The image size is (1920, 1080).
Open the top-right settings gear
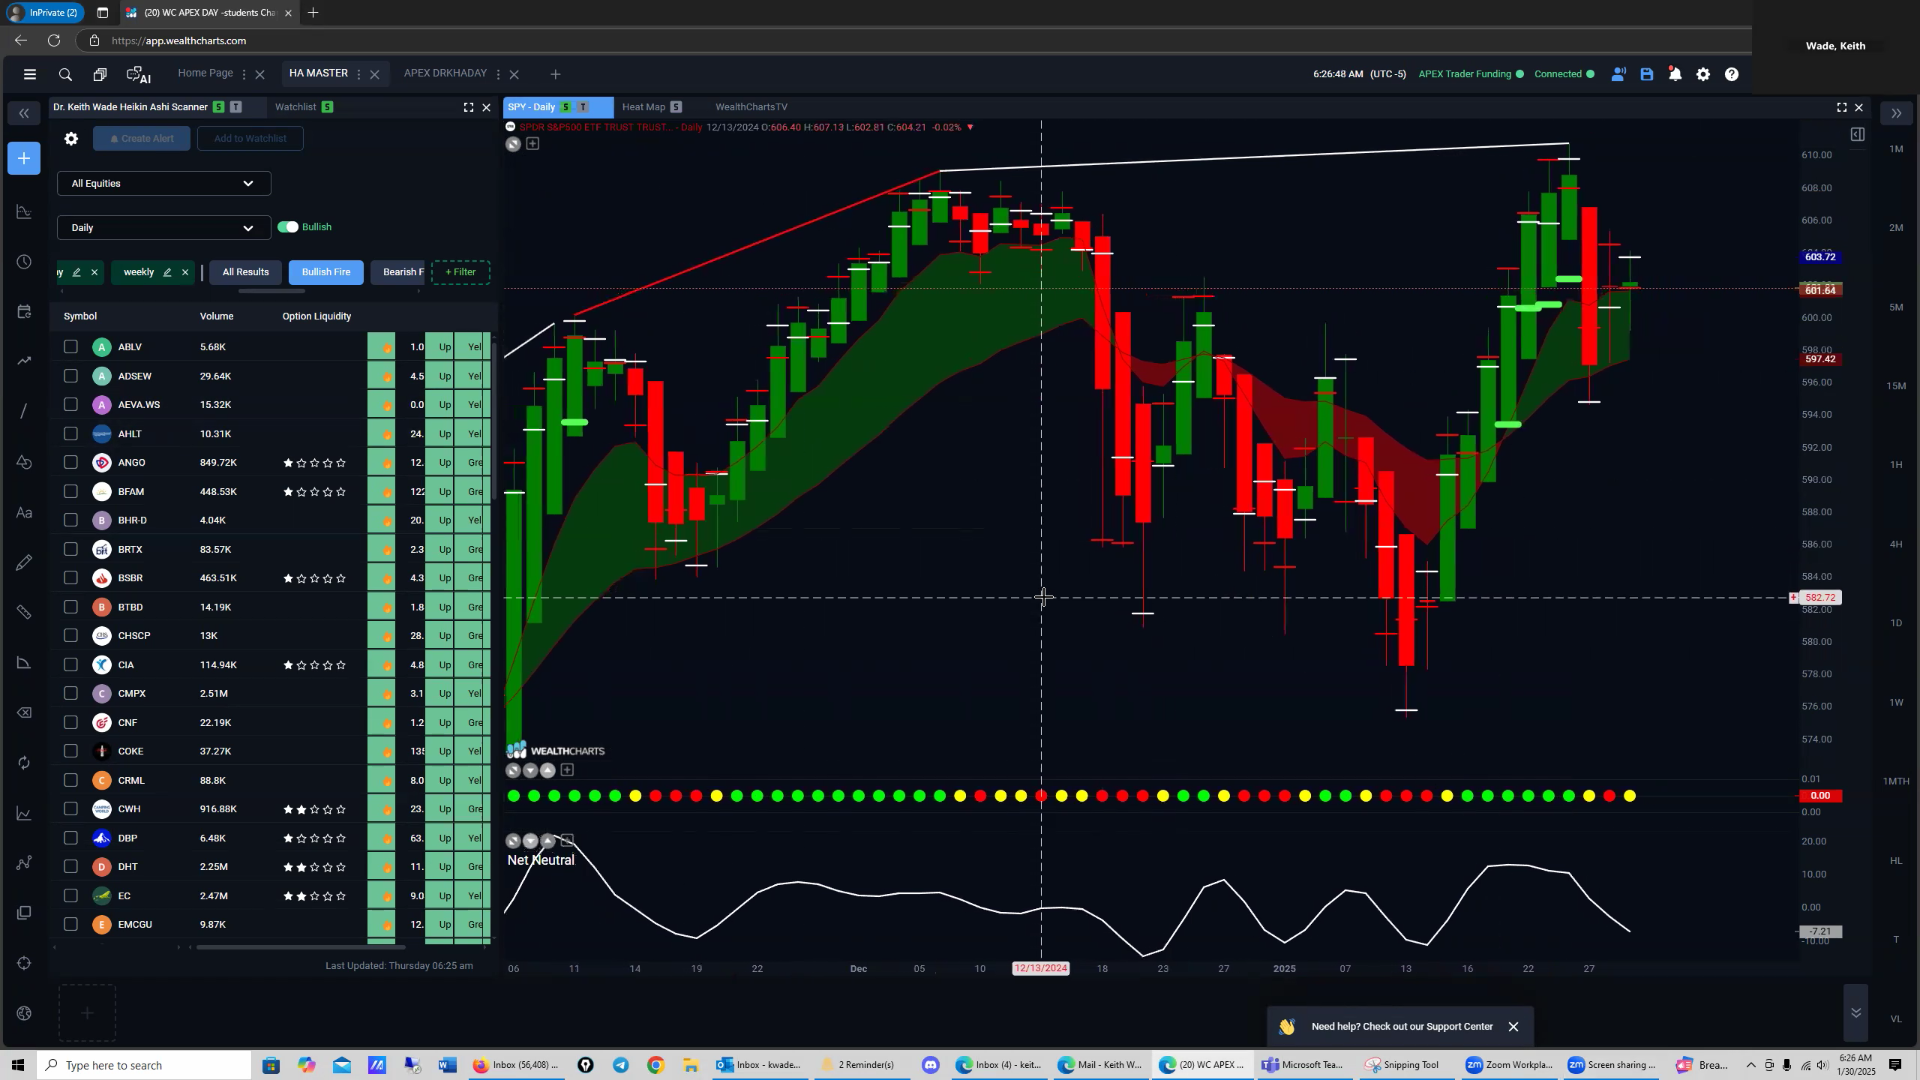point(1703,74)
